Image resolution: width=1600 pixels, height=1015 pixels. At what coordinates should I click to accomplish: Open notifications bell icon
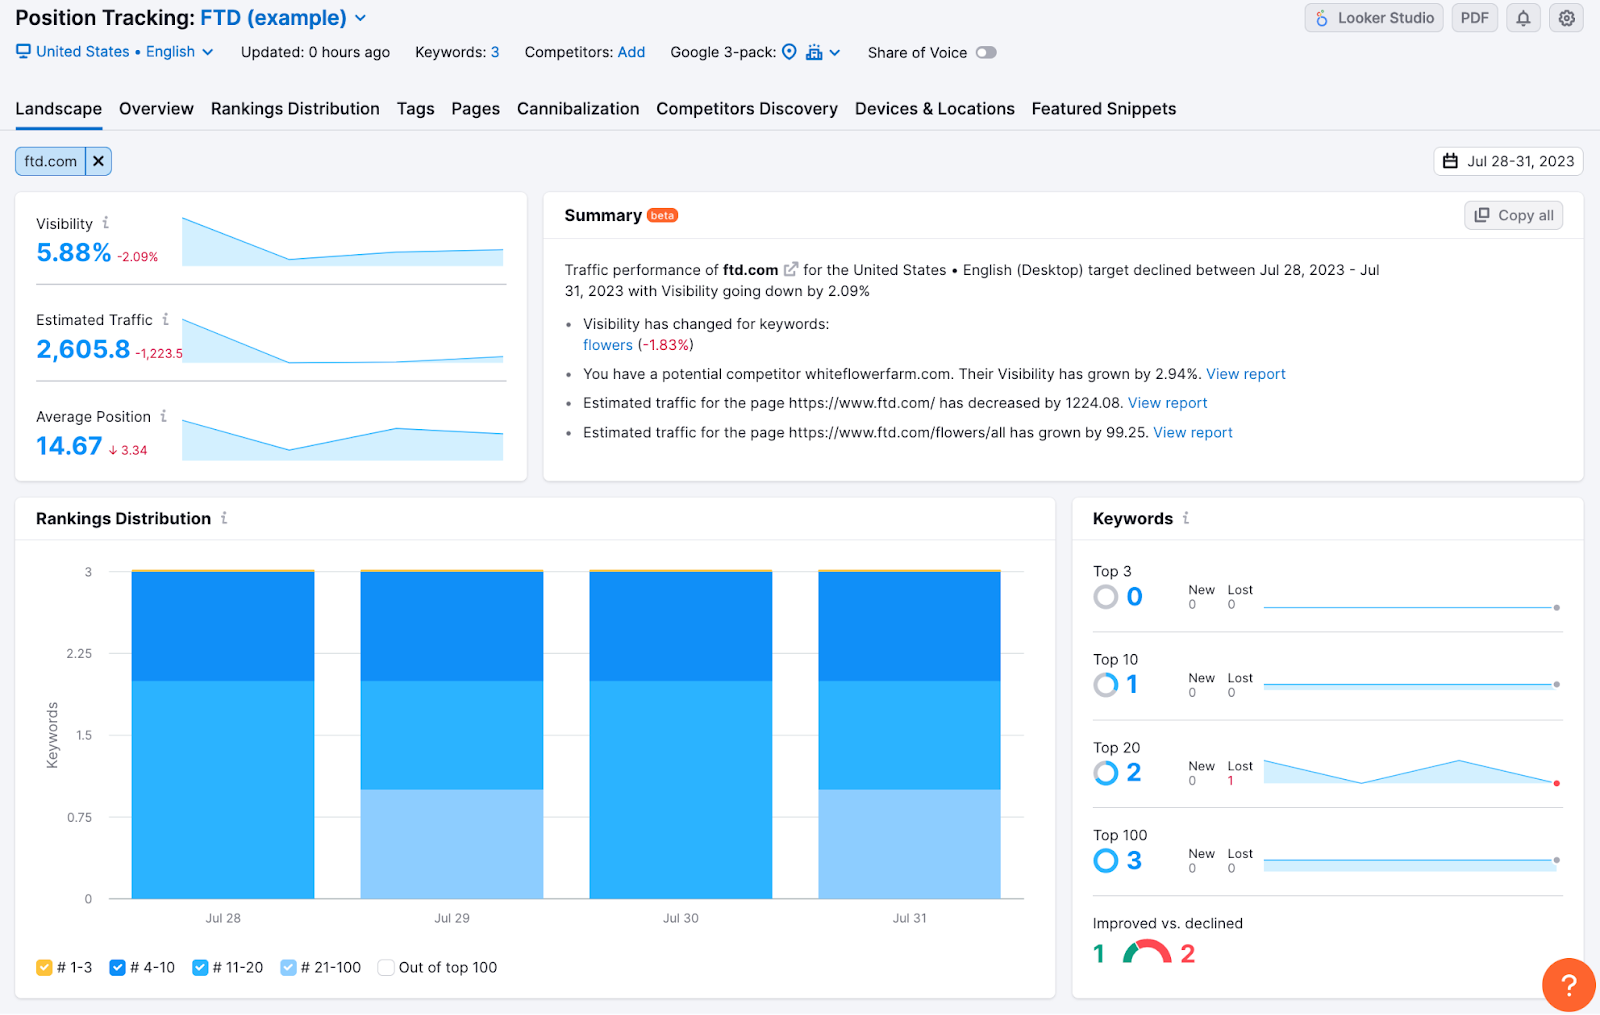tap(1523, 18)
